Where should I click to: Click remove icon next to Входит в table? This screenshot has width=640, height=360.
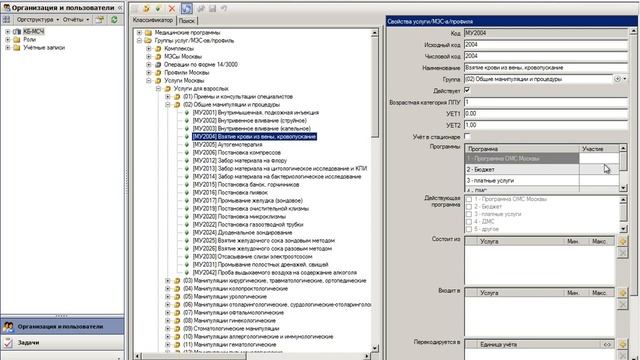pos(622,304)
